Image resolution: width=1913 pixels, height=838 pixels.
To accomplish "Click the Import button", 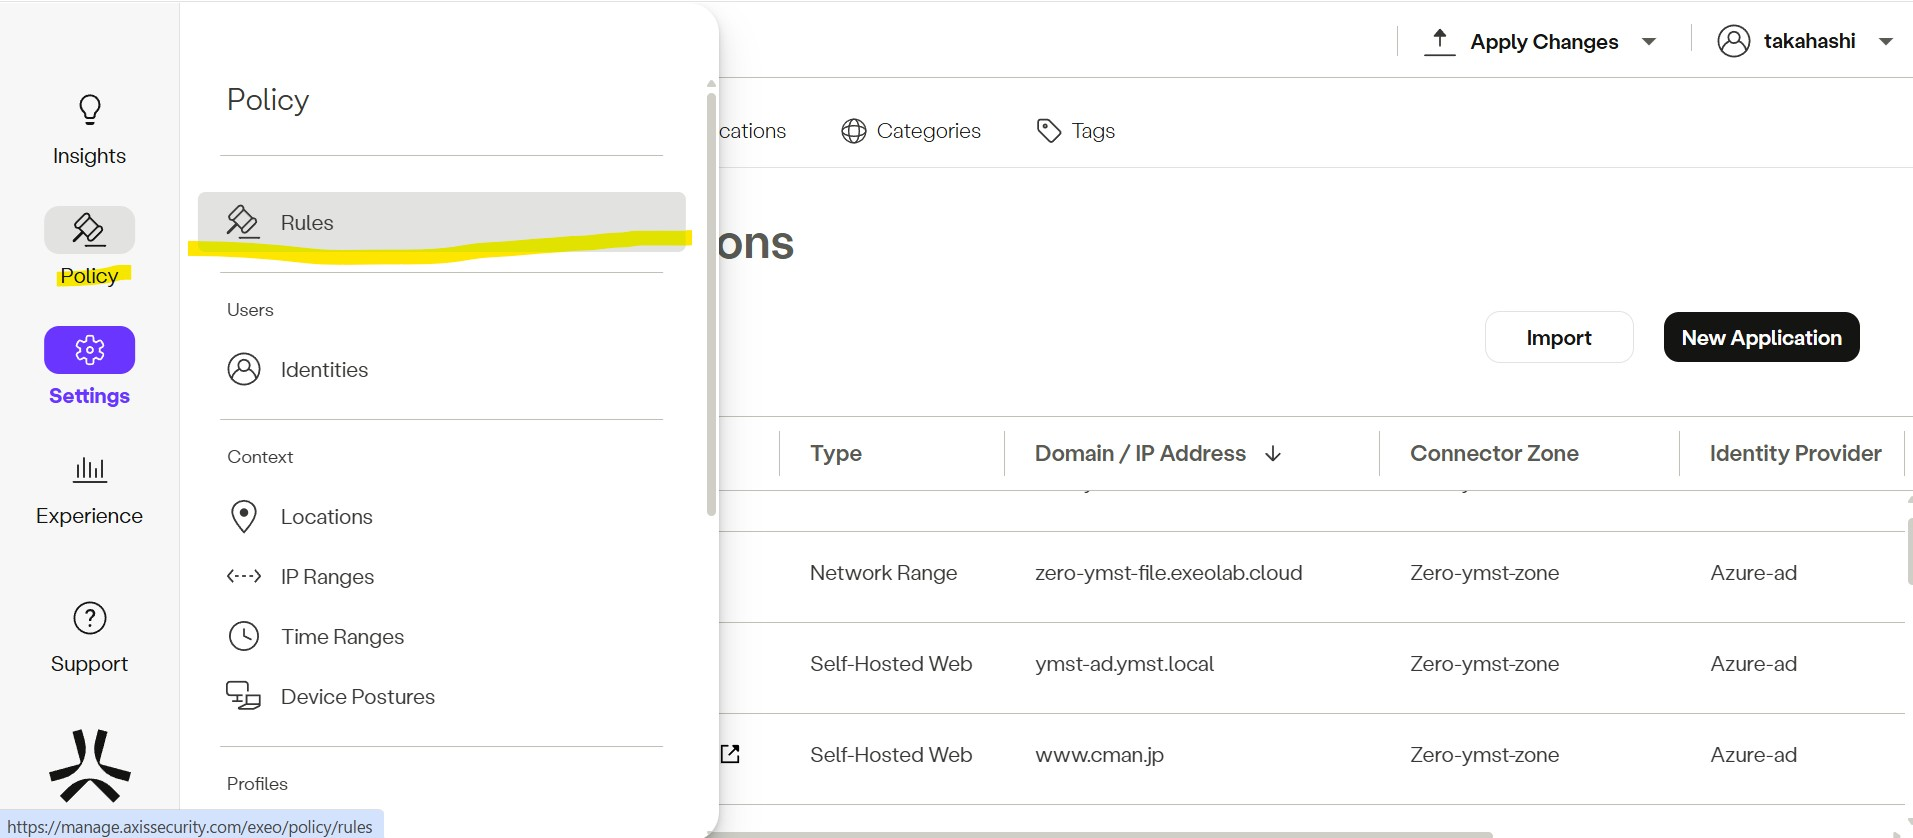I will pyautogui.click(x=1558, y=338).
